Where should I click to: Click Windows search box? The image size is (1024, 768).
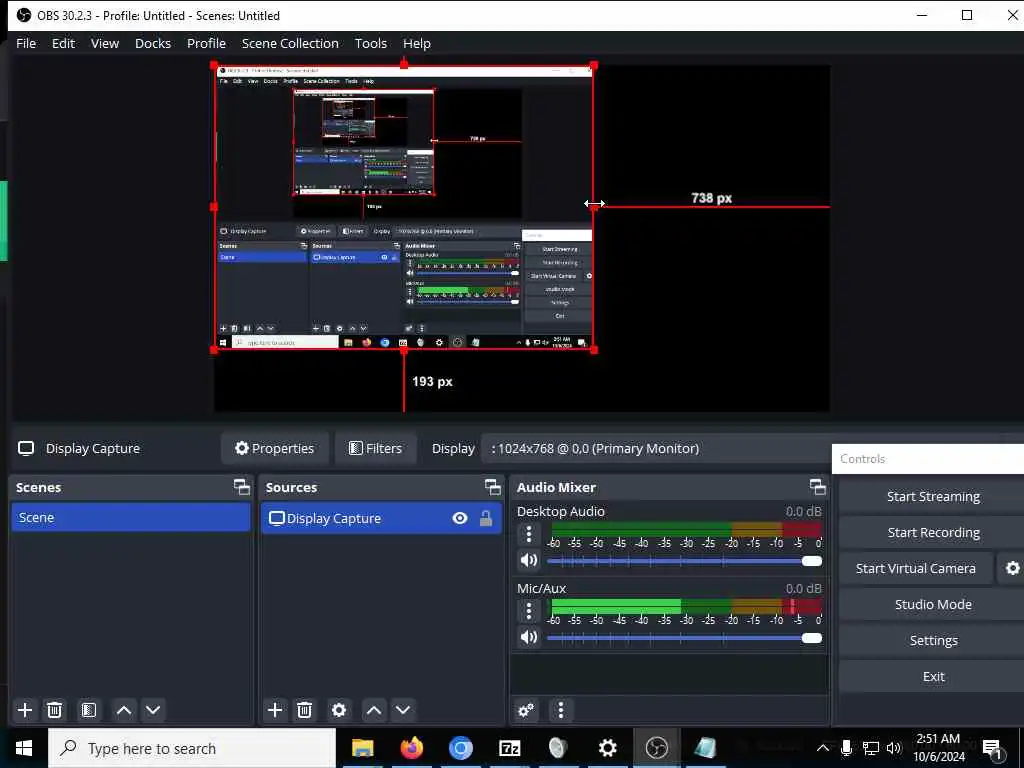pos(192,748)
